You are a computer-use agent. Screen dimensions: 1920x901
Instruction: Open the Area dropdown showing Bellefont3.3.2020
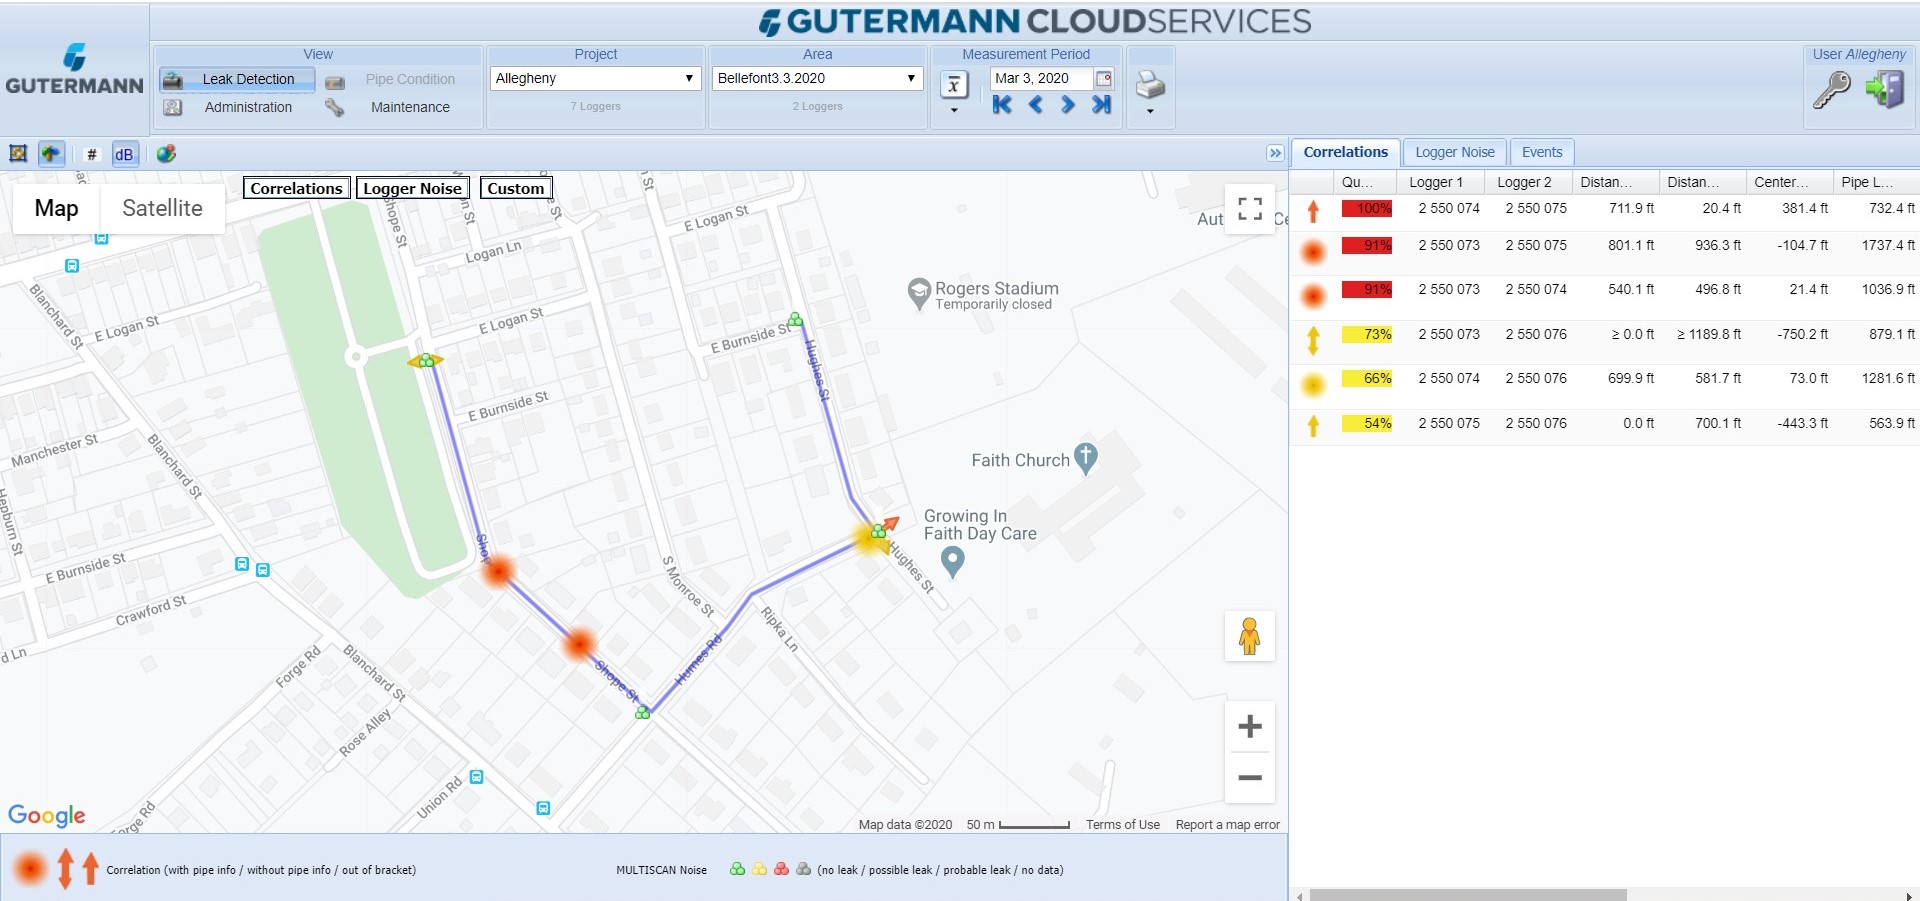pos(816,78)
